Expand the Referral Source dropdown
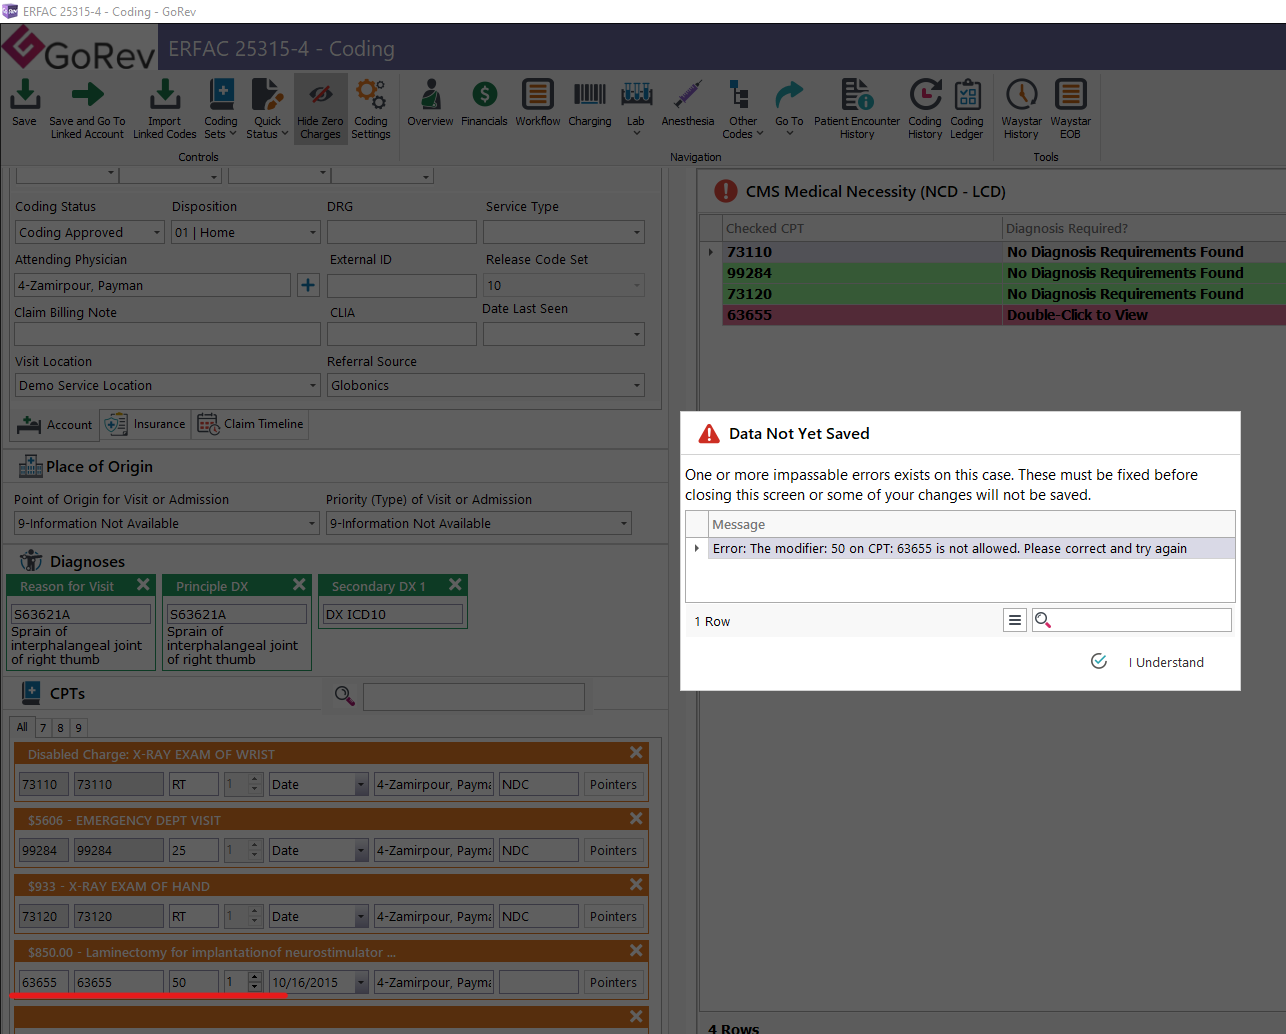The image size is (1286, 1034). (636, 385)
